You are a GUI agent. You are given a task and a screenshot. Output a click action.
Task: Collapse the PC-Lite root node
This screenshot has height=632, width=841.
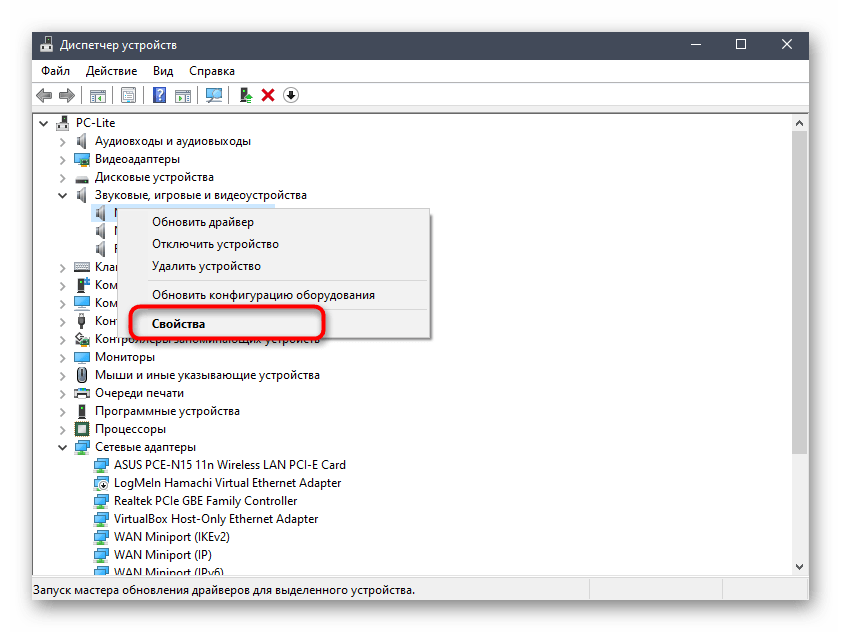pos(43,123)
